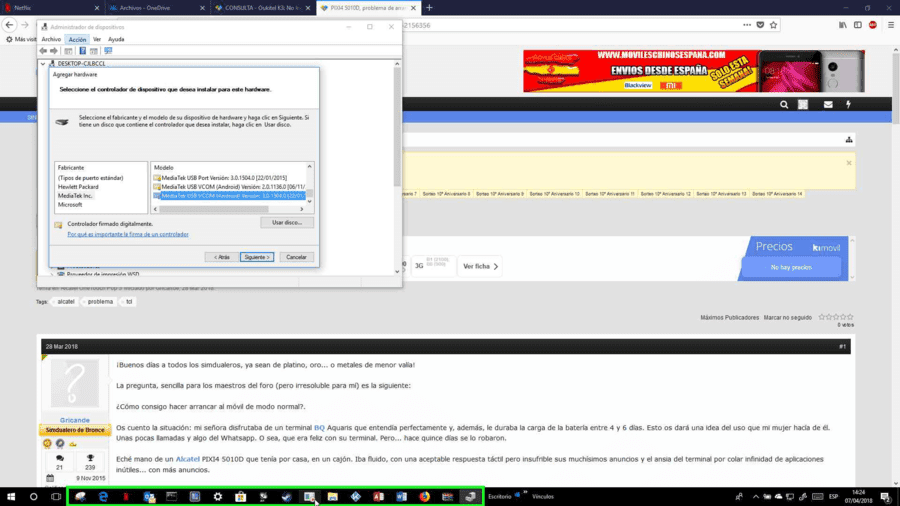
Task: Select Microsoft manufacturer
Action: (69, 205)
